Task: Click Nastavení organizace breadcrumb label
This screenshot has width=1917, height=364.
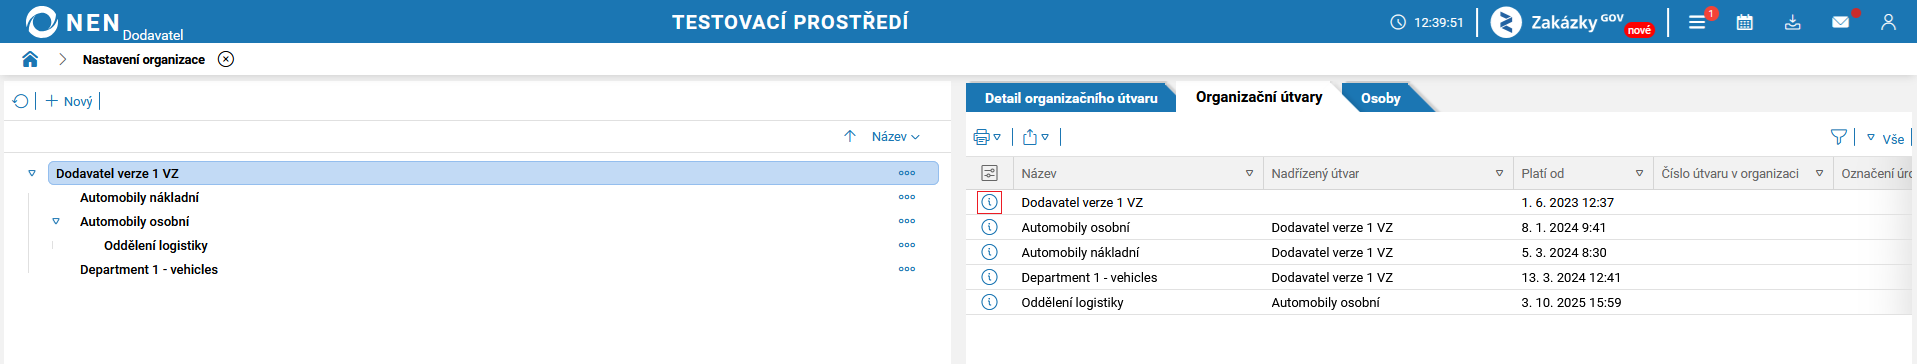Action: [x=144, y=59]
